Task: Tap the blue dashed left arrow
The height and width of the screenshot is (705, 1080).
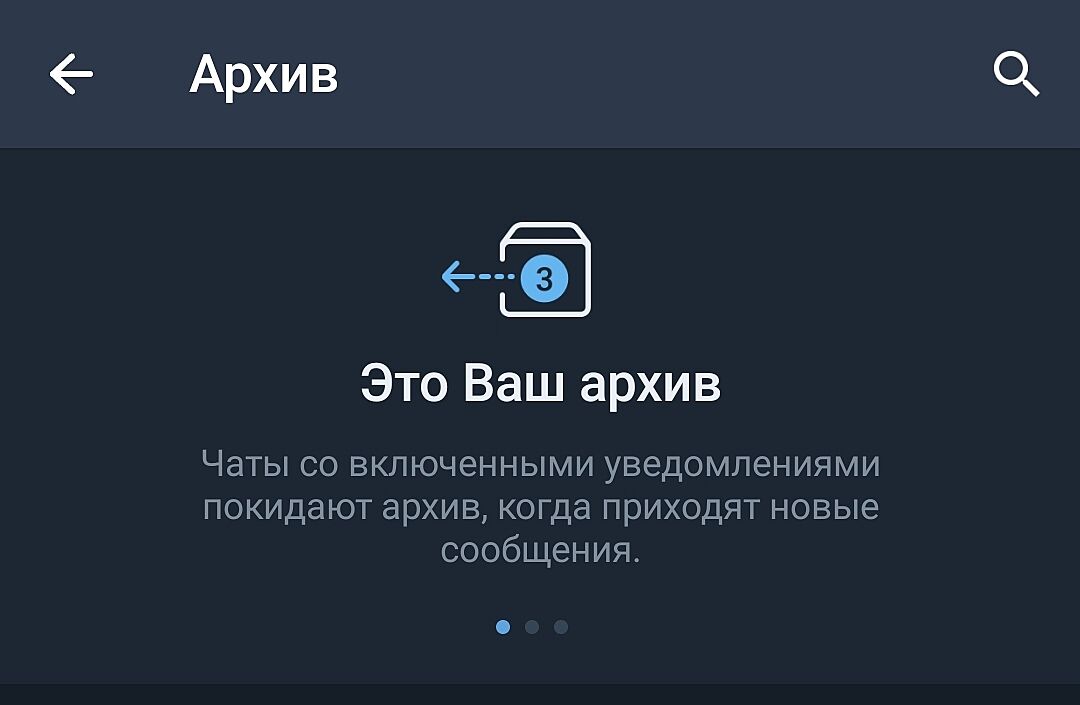Action: tap(477, 276)
